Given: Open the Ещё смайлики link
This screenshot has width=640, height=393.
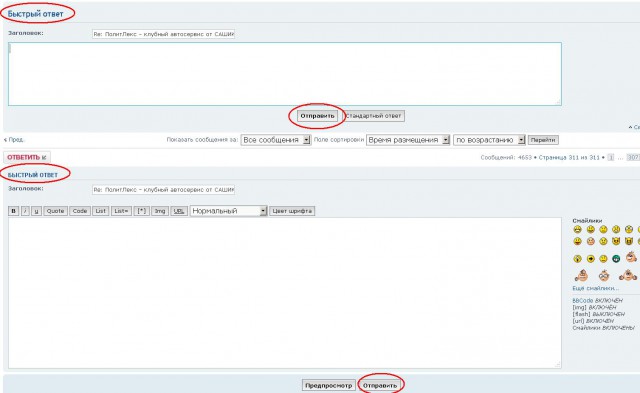Looking at the screenshot, I should point(596,288).
